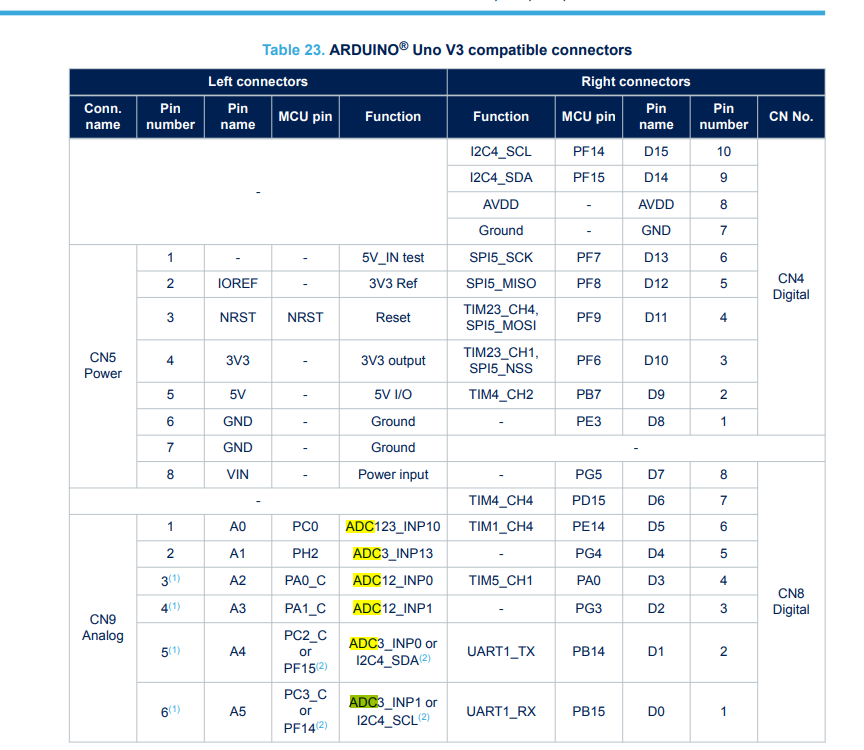Select the 'TIM1_CH4' function cell
The width and height of the screenshot is (864, 750).
501,527
